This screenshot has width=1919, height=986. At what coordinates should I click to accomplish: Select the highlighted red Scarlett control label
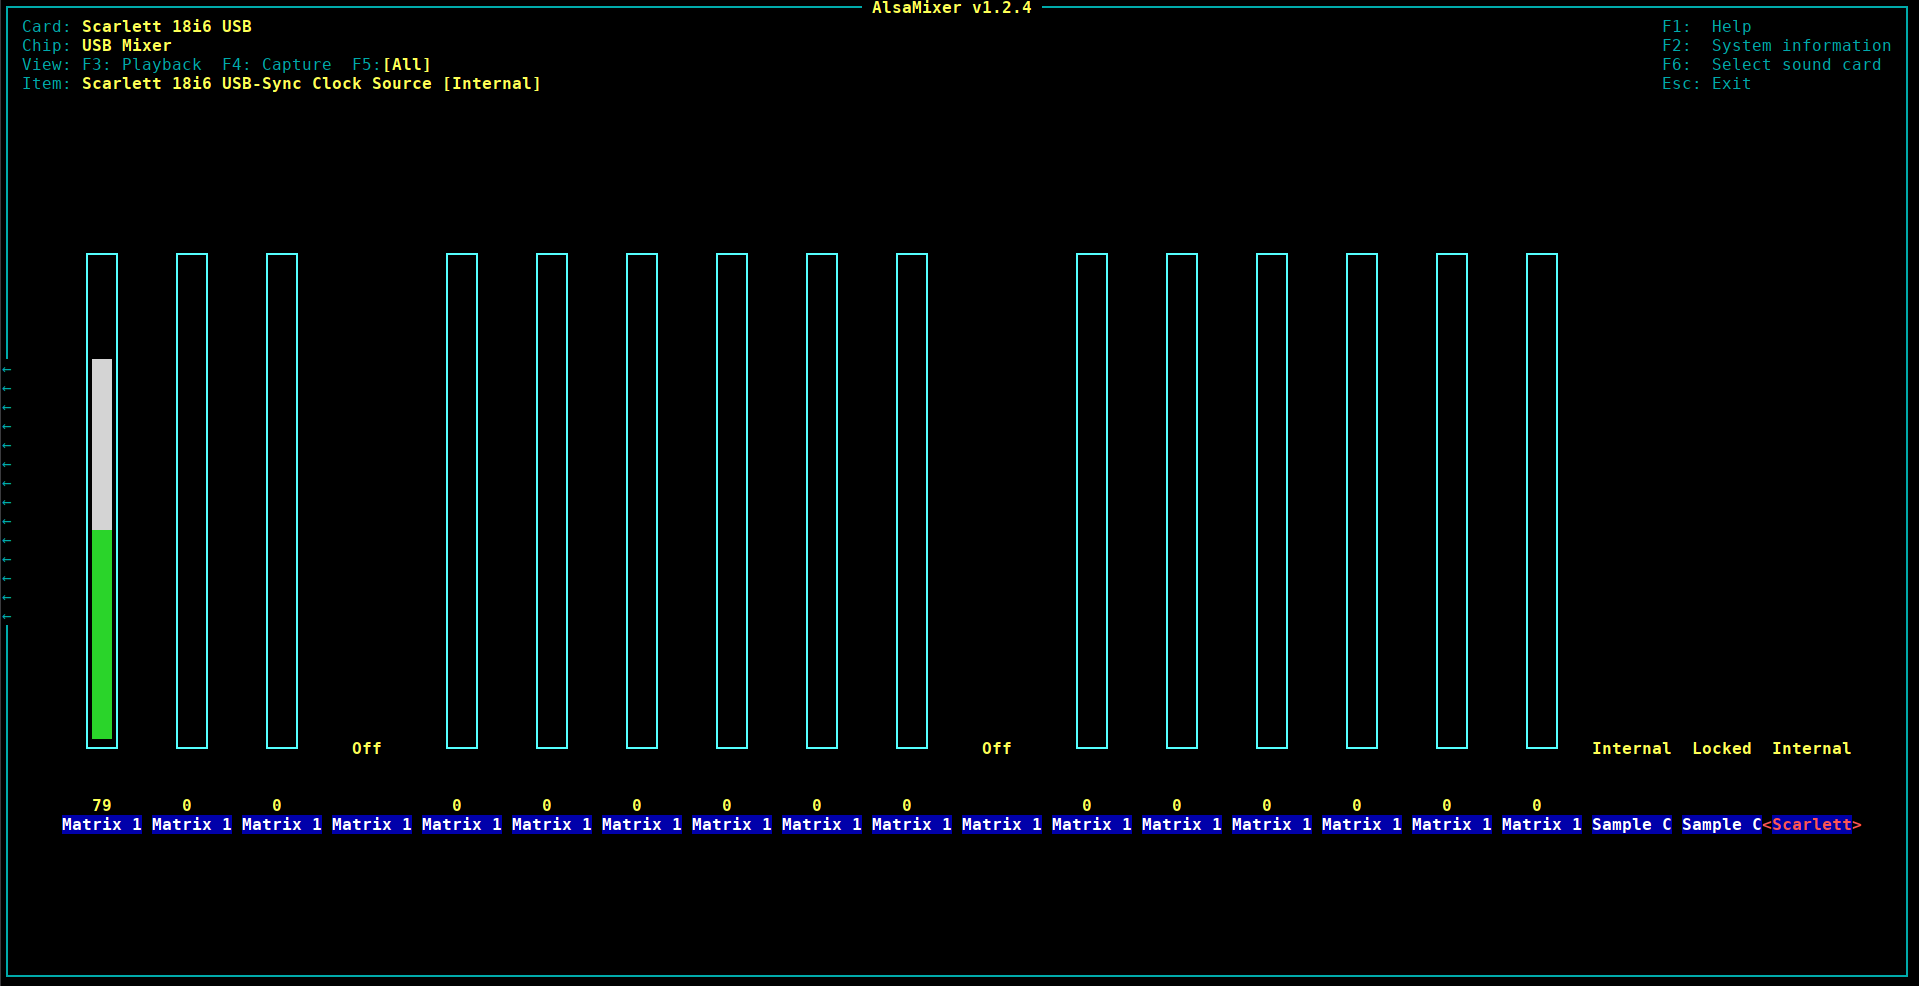[1811, 825]
